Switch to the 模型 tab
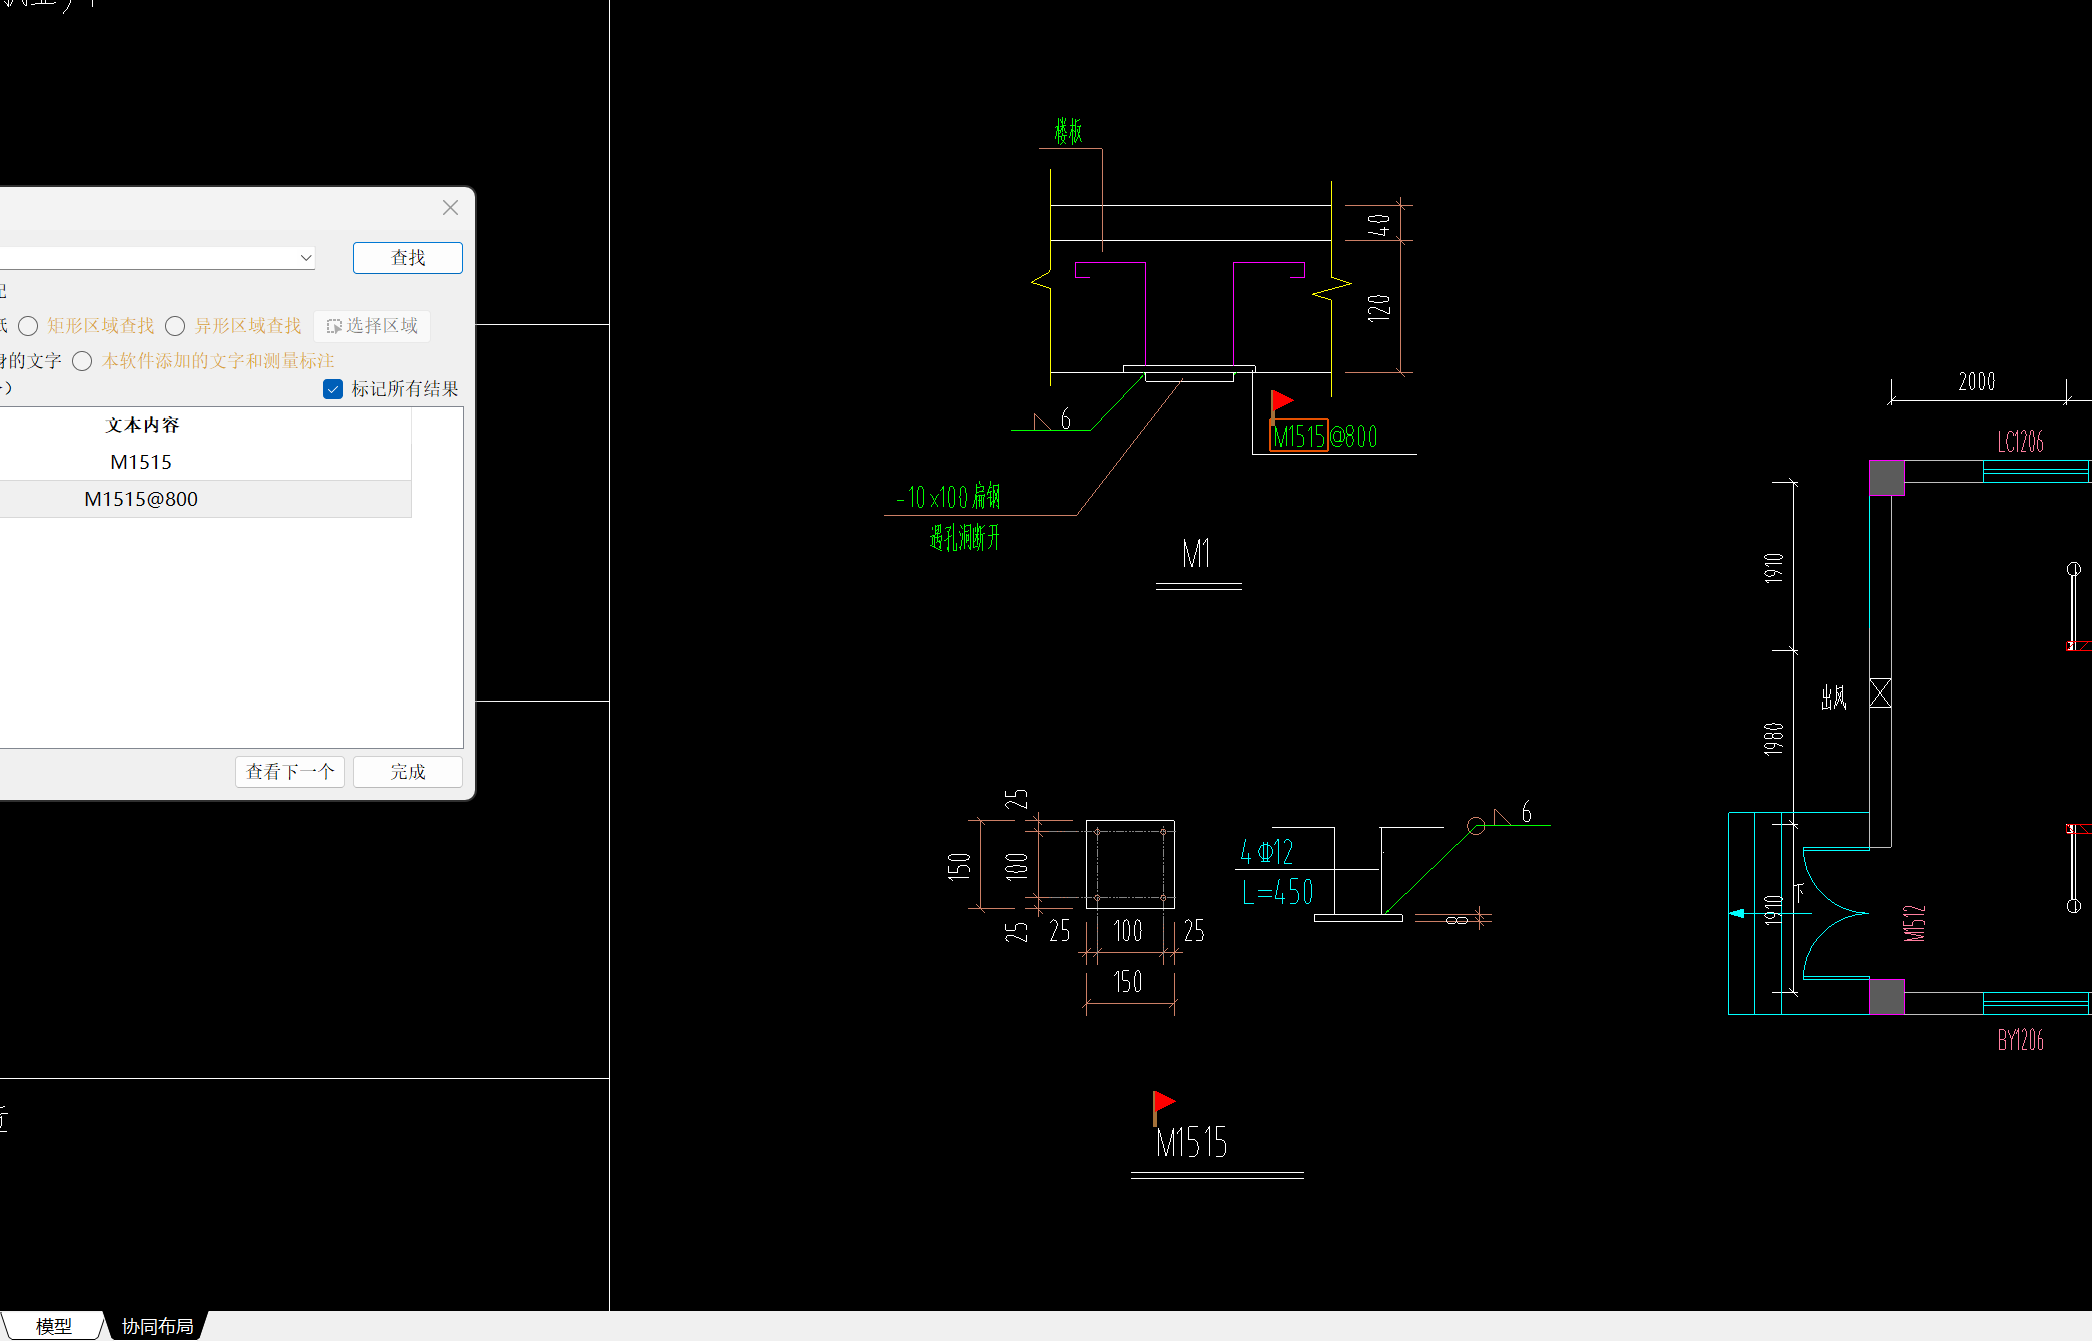2092x1341 pixels. (53, 1326)
